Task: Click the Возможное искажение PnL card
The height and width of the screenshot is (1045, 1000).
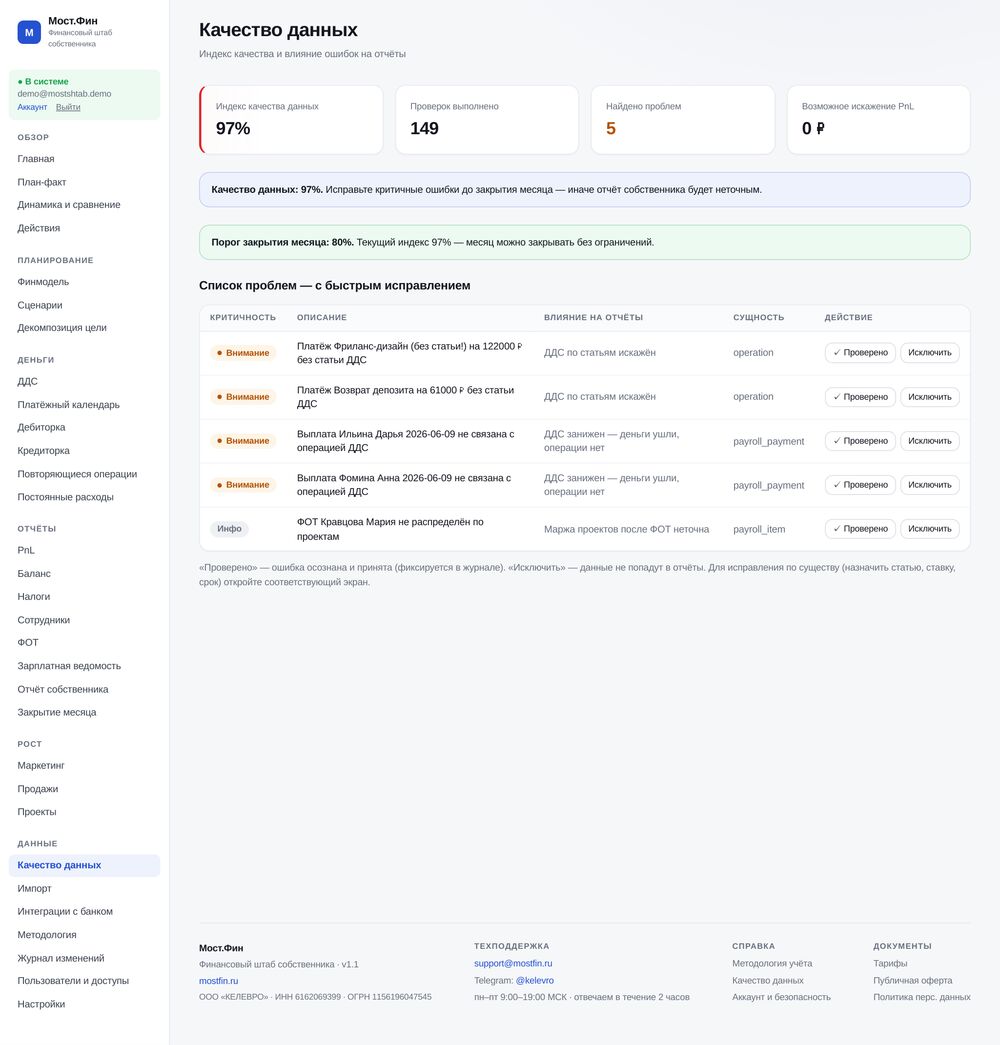Action: (x=879, y=120)
